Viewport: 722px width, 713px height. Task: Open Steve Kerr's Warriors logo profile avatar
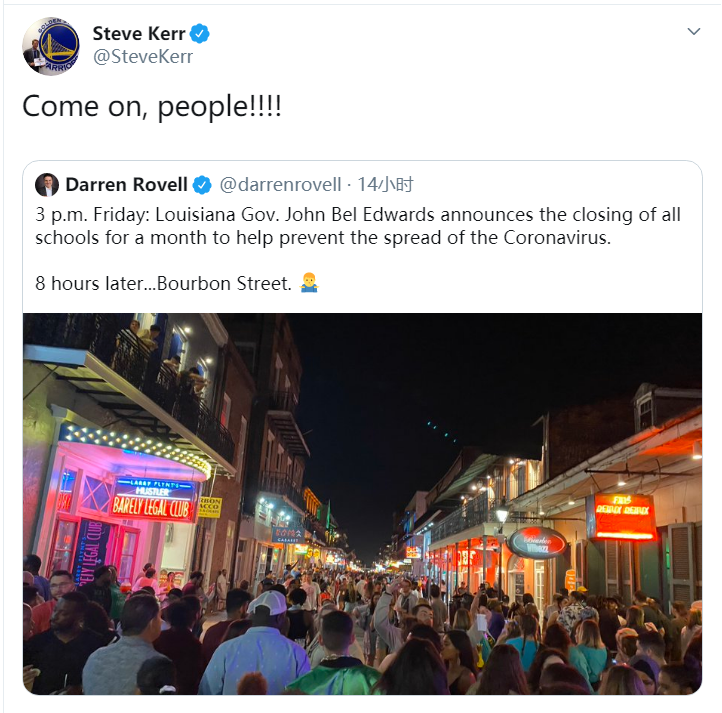click(51, 46)
